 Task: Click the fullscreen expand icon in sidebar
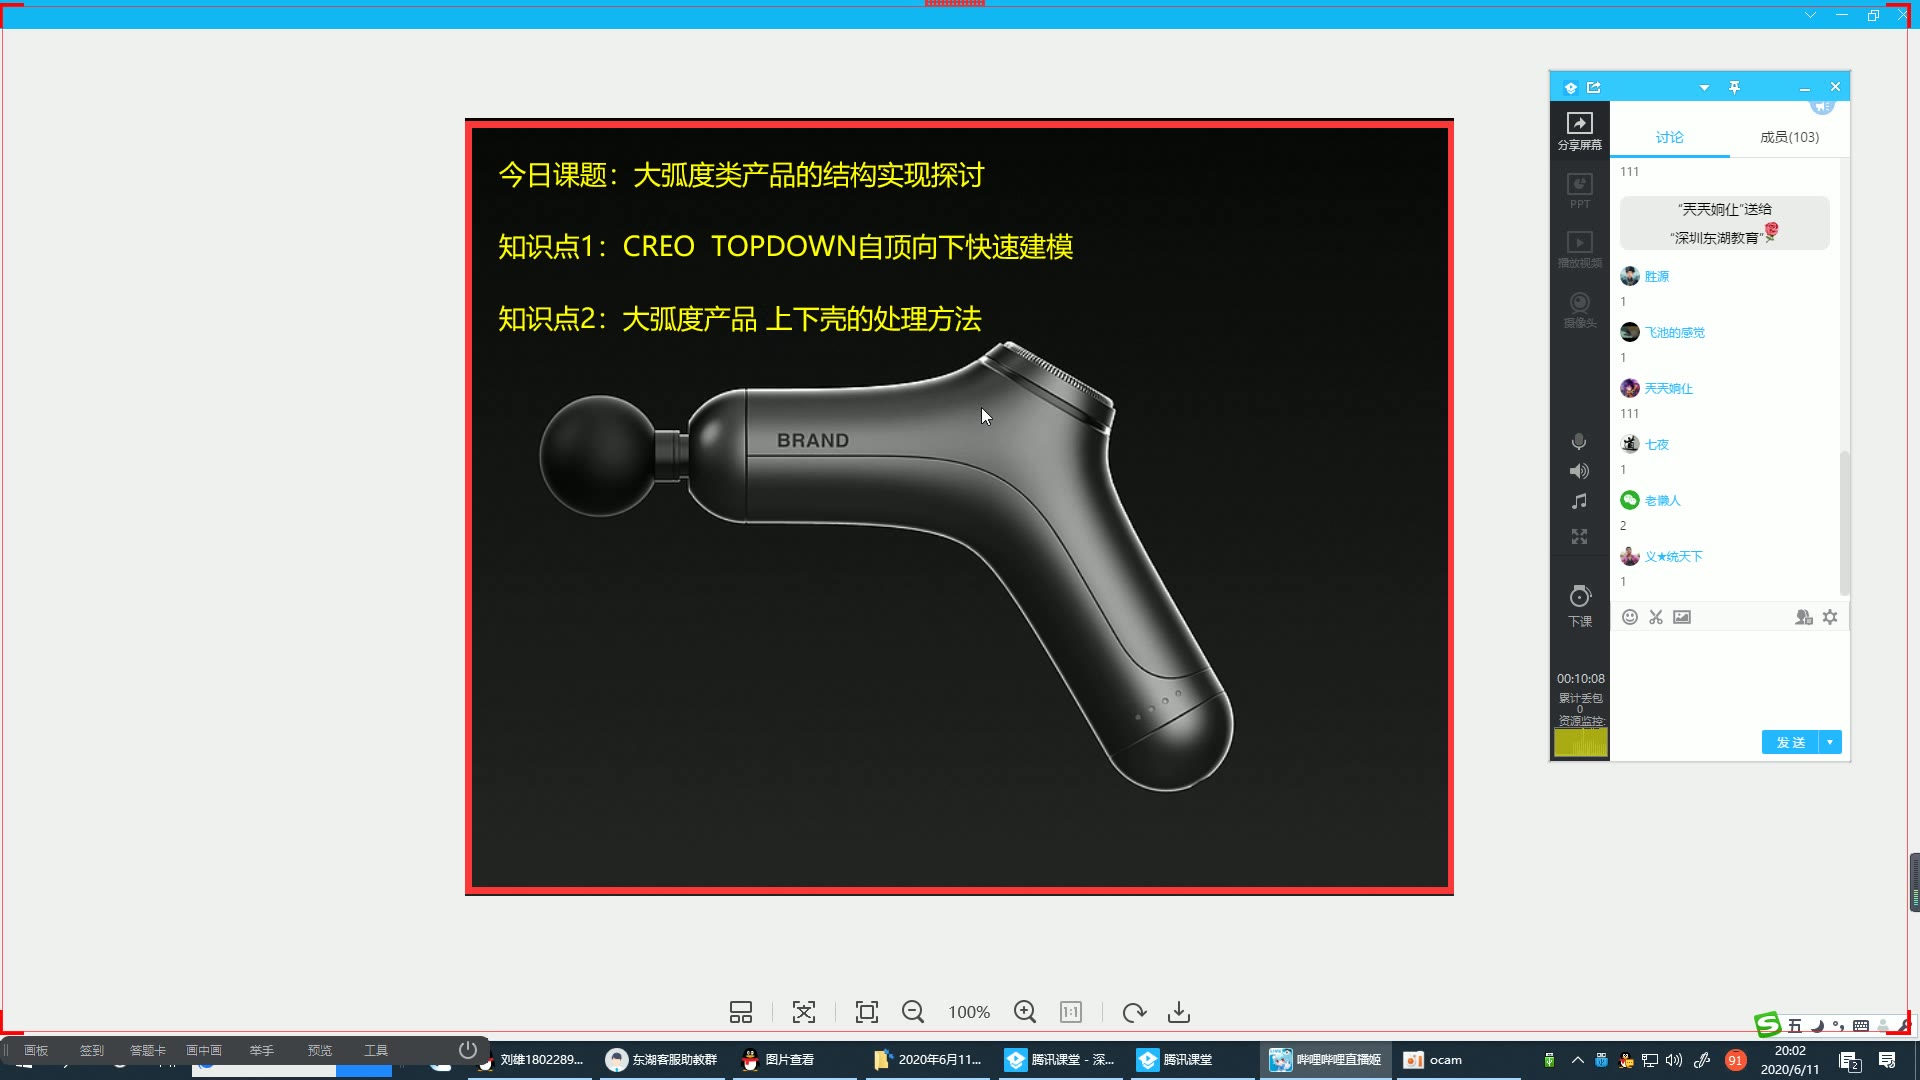1579,537
